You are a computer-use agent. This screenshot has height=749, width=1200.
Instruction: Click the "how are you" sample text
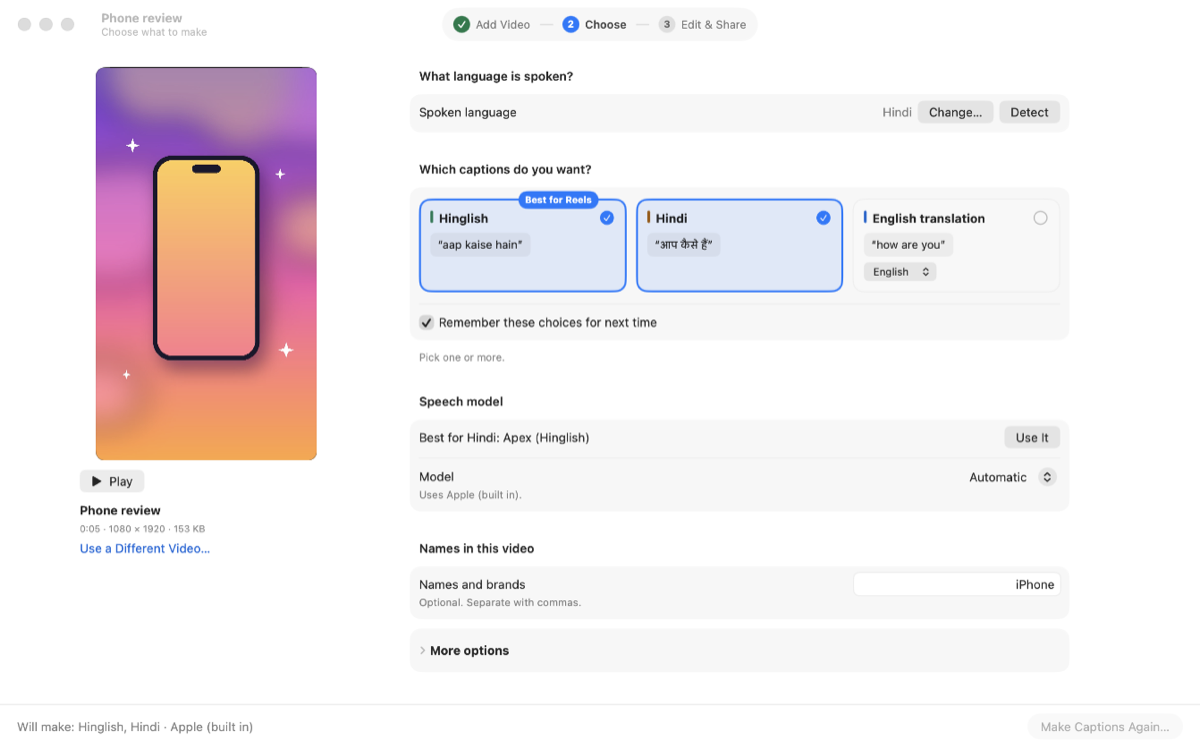pyautogui.click(x=909, y=245)
